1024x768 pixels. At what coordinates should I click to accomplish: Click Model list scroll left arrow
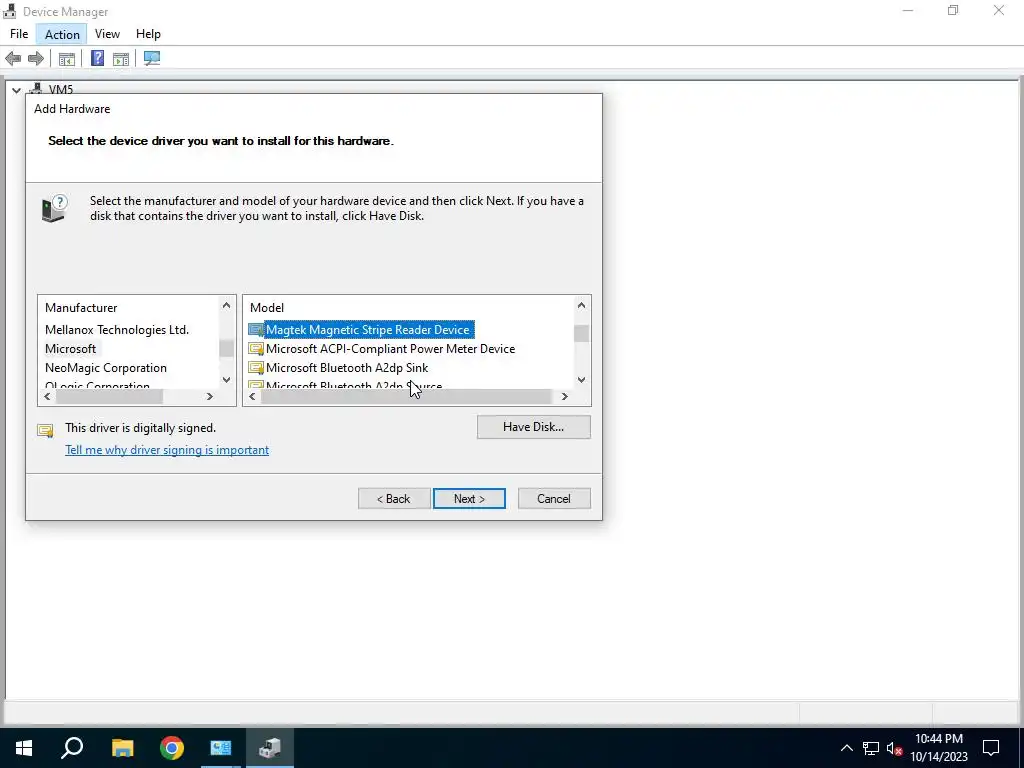(x=252, y=396)
